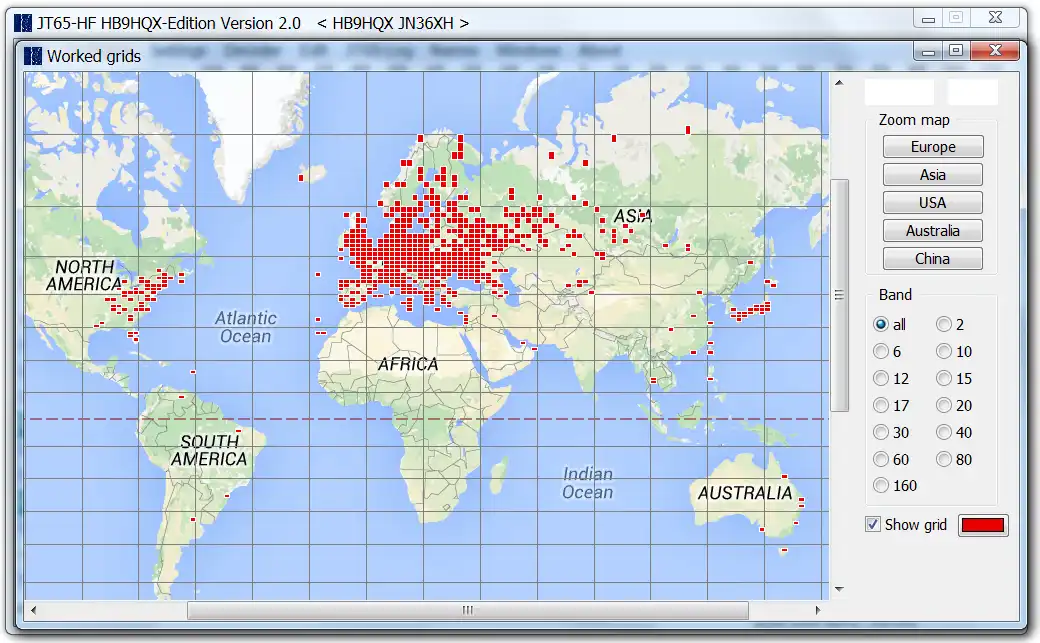Screen dimensions: 1040x643
Task: Click the horizontal map scrollbar thumb
Action: 468,610
